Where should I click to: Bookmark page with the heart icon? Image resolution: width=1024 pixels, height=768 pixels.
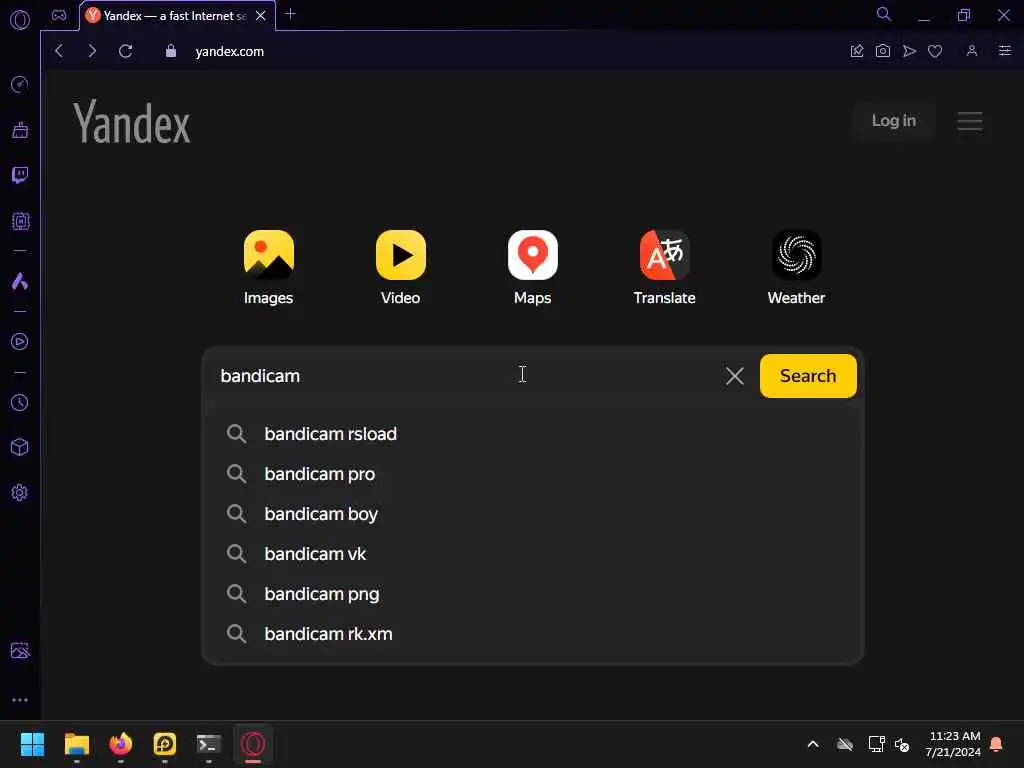pyautogui.click(x=935, y=51)
